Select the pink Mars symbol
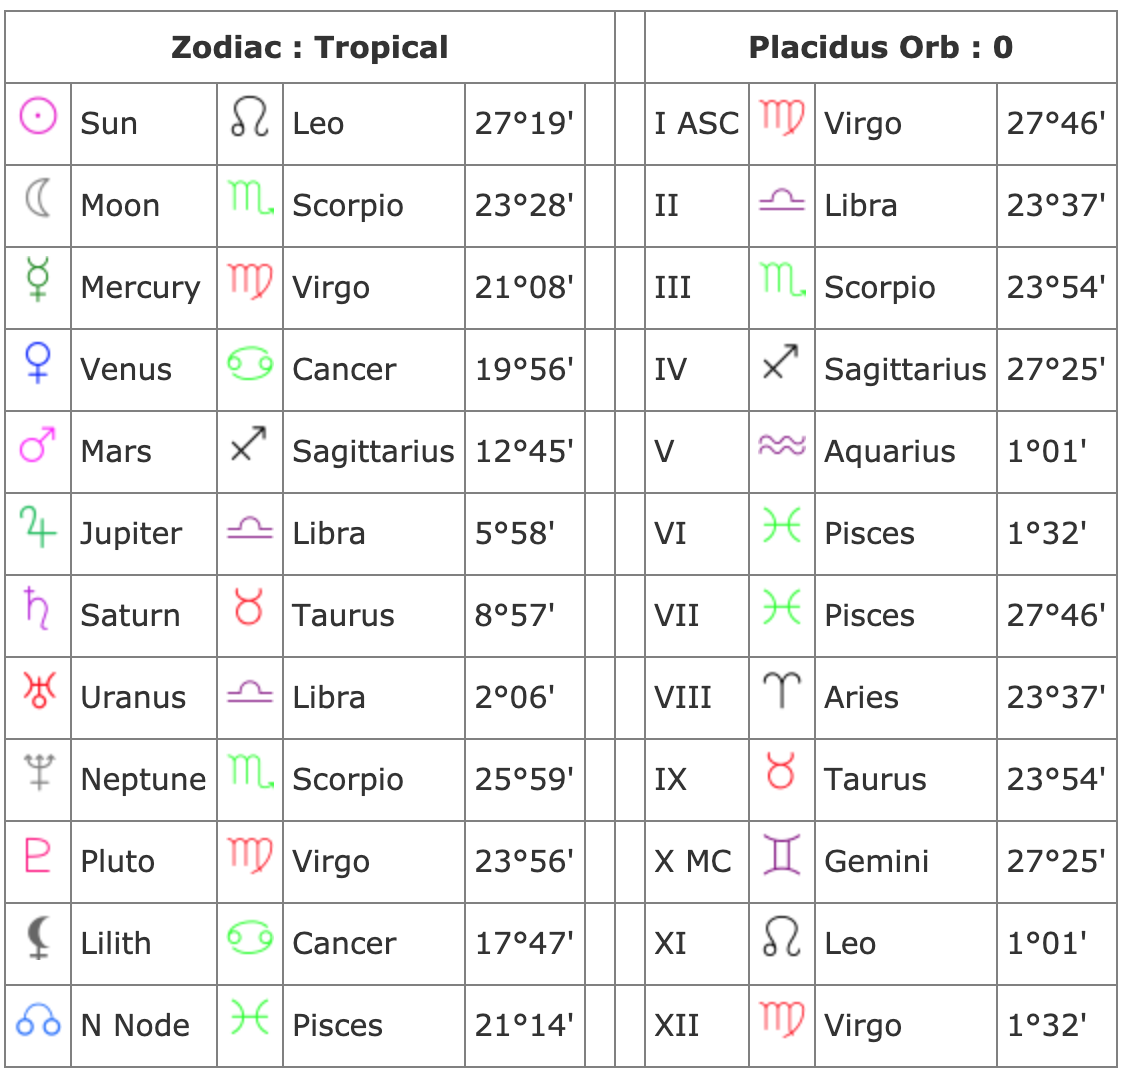Viewport: 1126px width, 1072px height. tap(38, 444)
